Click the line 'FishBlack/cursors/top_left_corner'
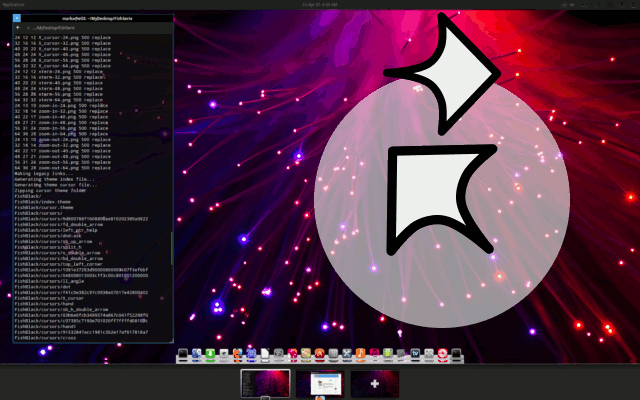 (59, 264)
